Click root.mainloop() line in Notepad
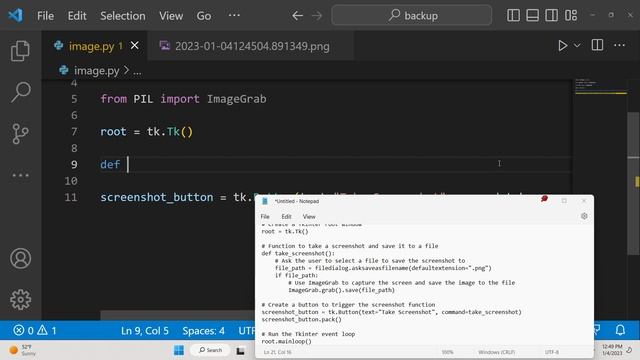This screenshot has width=640, height=360. pos(287,341)
